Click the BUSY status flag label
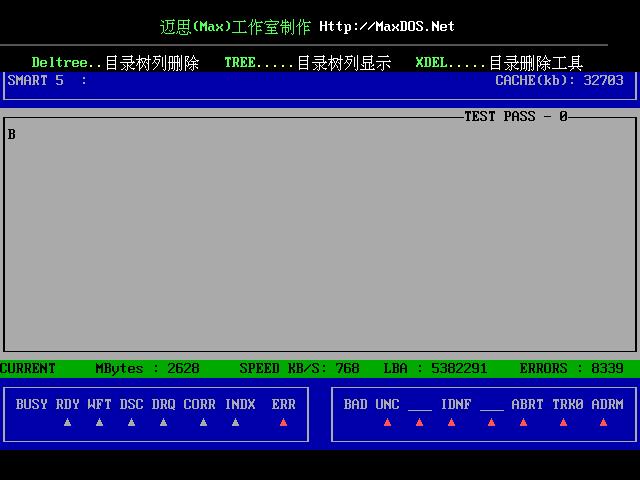 click(31, 404)
